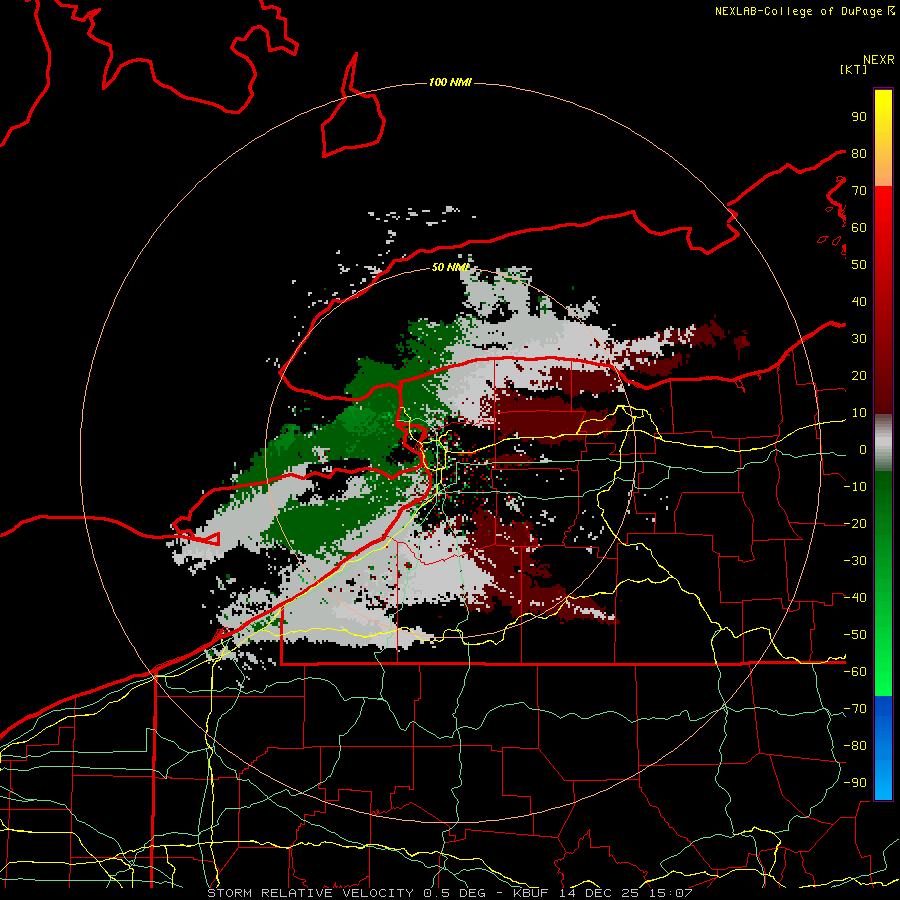900x900 pixels.
Task: Click the 40 value on the velocity scale
Action: tap(859, 302)
